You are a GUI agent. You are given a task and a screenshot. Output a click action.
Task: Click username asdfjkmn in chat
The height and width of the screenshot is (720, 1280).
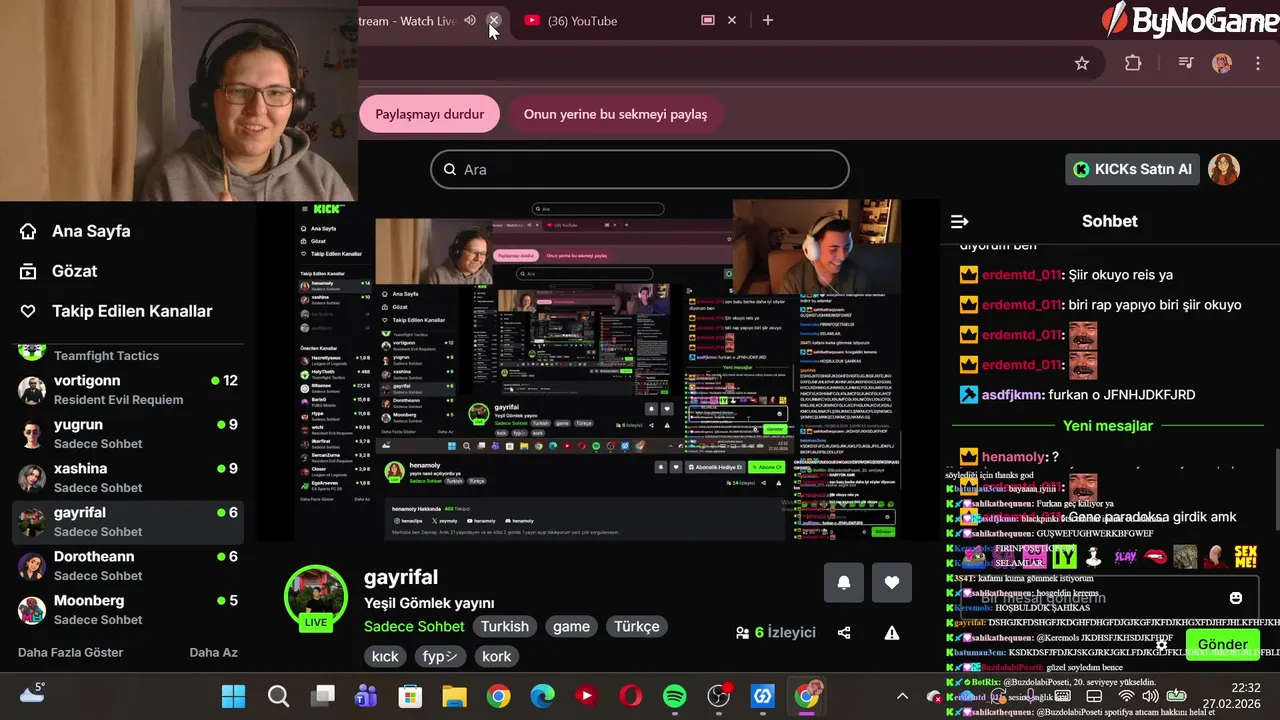[x=1012, y=395]
